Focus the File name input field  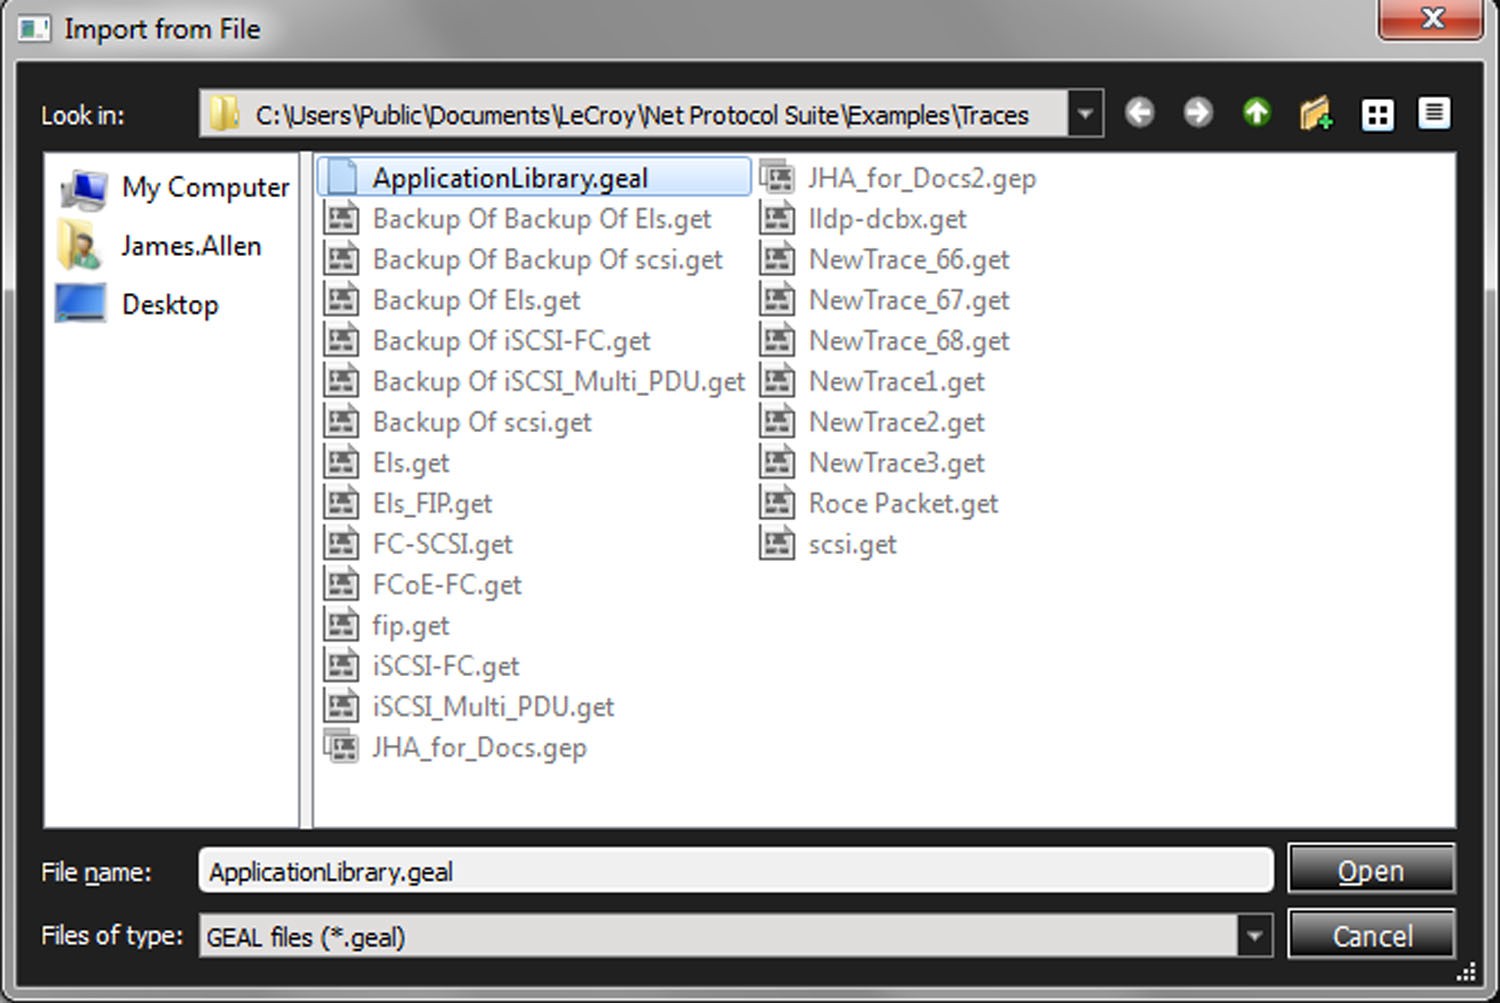[736, 871]
